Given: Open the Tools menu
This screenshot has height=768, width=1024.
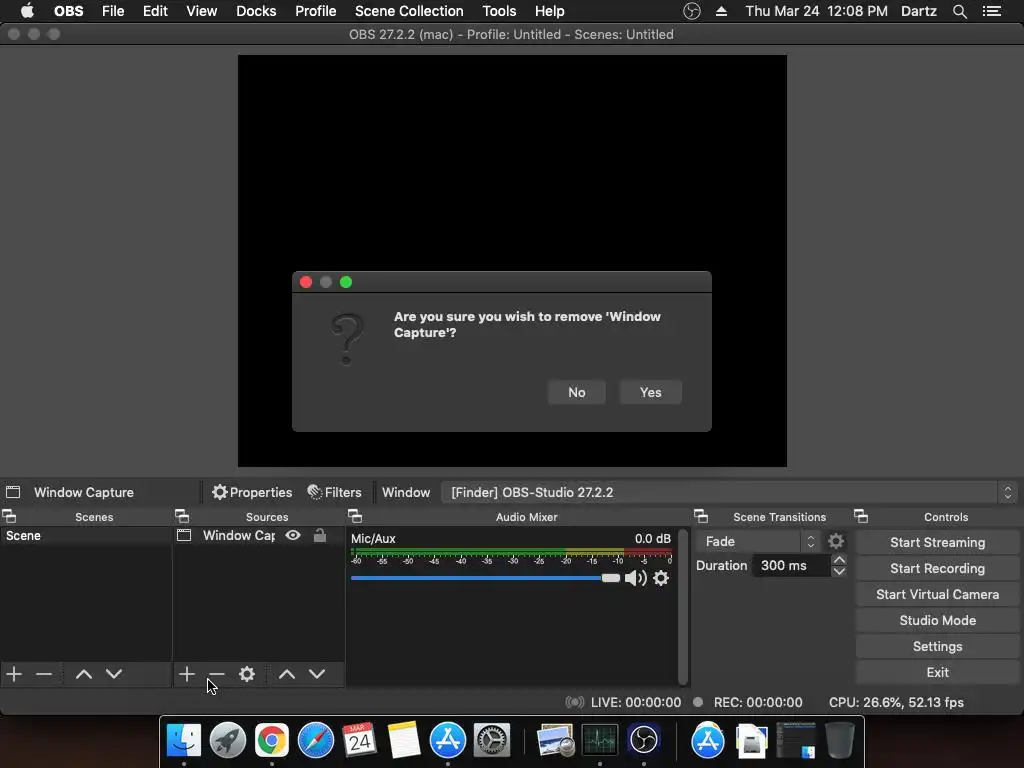Looking at the screenshot, I should (500, 11).
